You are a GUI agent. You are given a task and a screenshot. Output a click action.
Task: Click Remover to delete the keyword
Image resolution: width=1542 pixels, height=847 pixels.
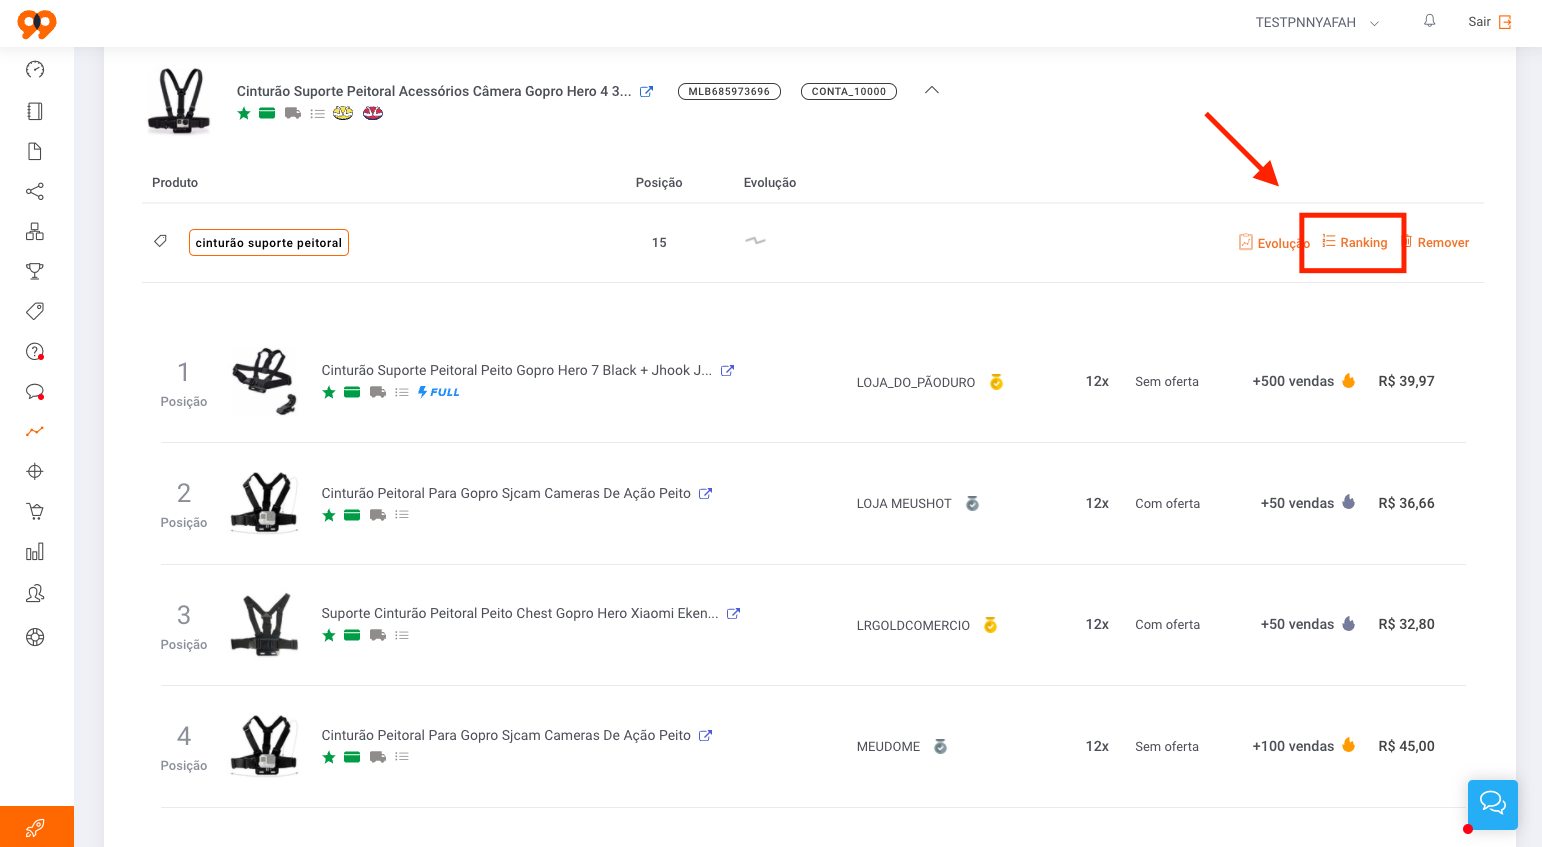point(1437,243)
